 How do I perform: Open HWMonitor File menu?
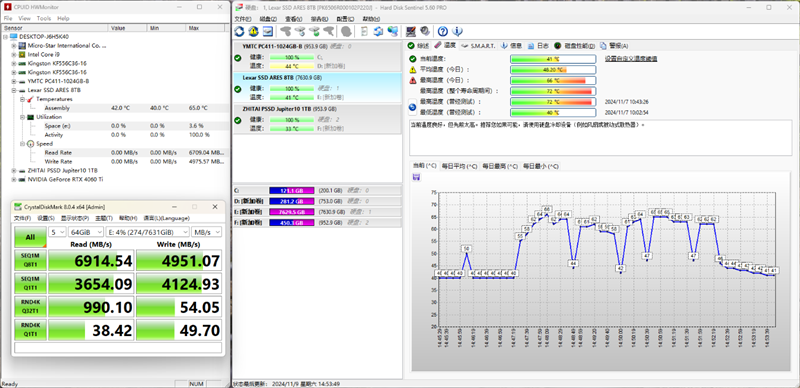(8, 18)
